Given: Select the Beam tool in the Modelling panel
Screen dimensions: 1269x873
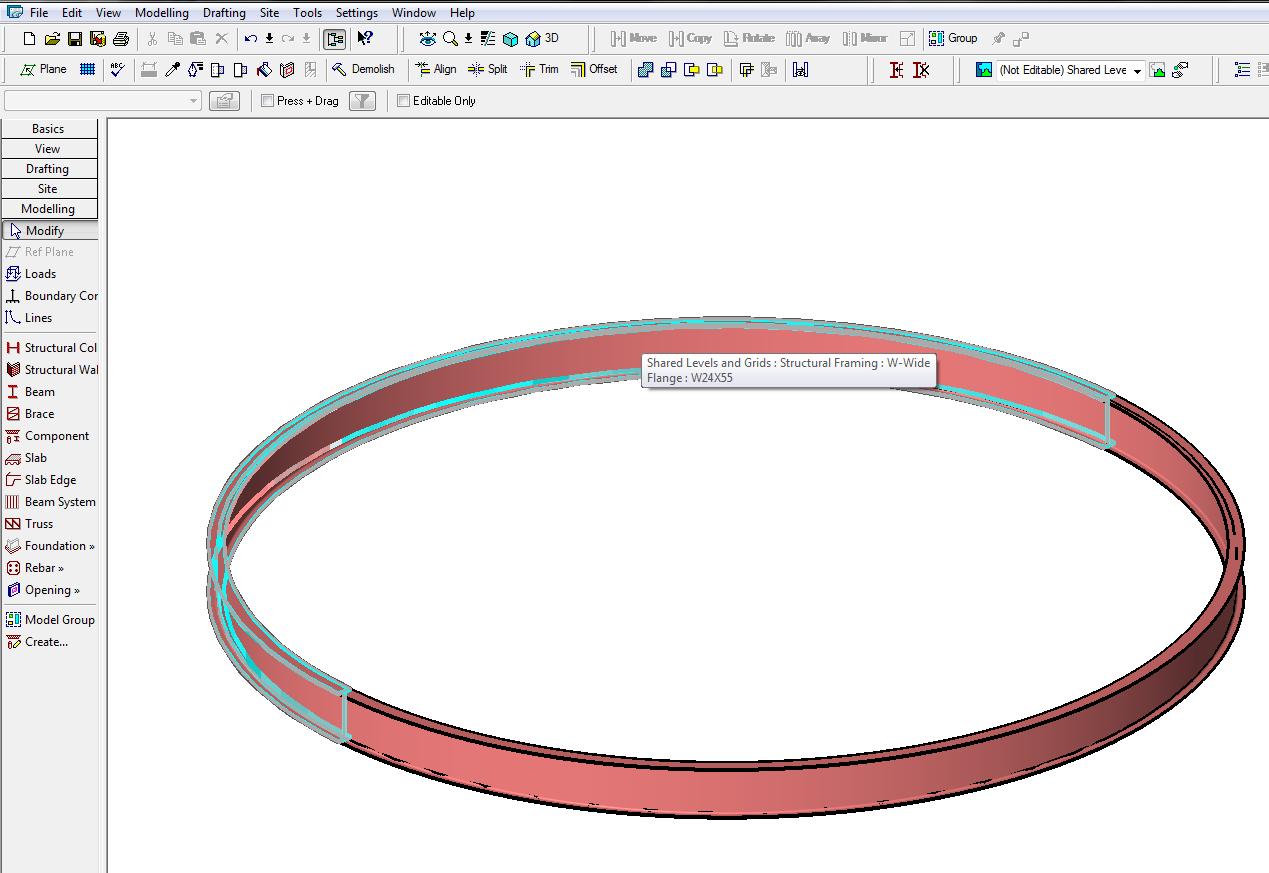Looking at the screenshot, I should (x=36, y=391).
